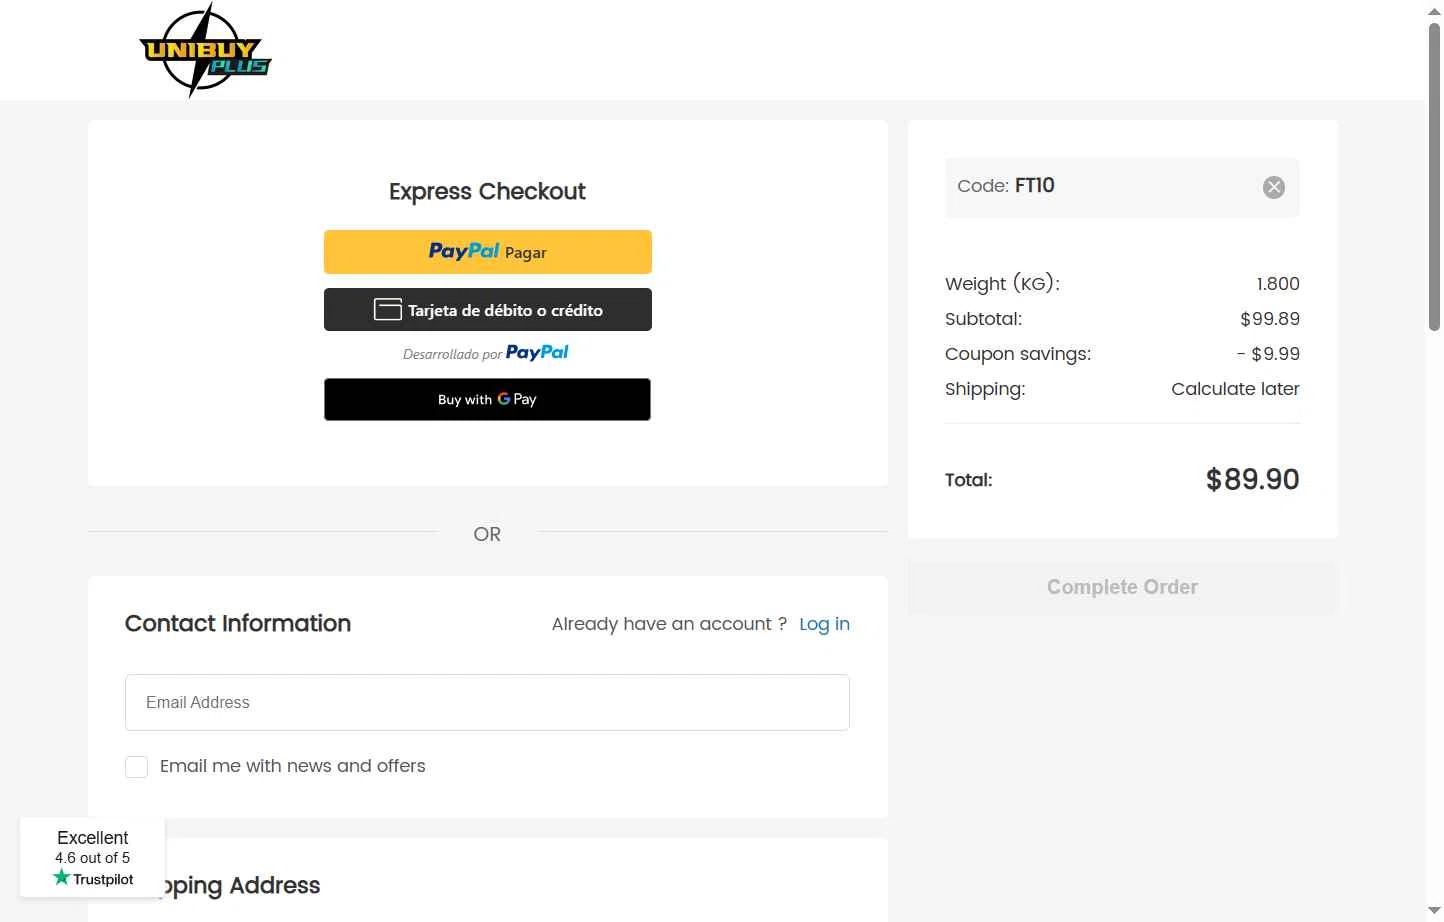Screen dimensions: 1444x922
Task: Click the Complete Order button
Action: 1122,587
